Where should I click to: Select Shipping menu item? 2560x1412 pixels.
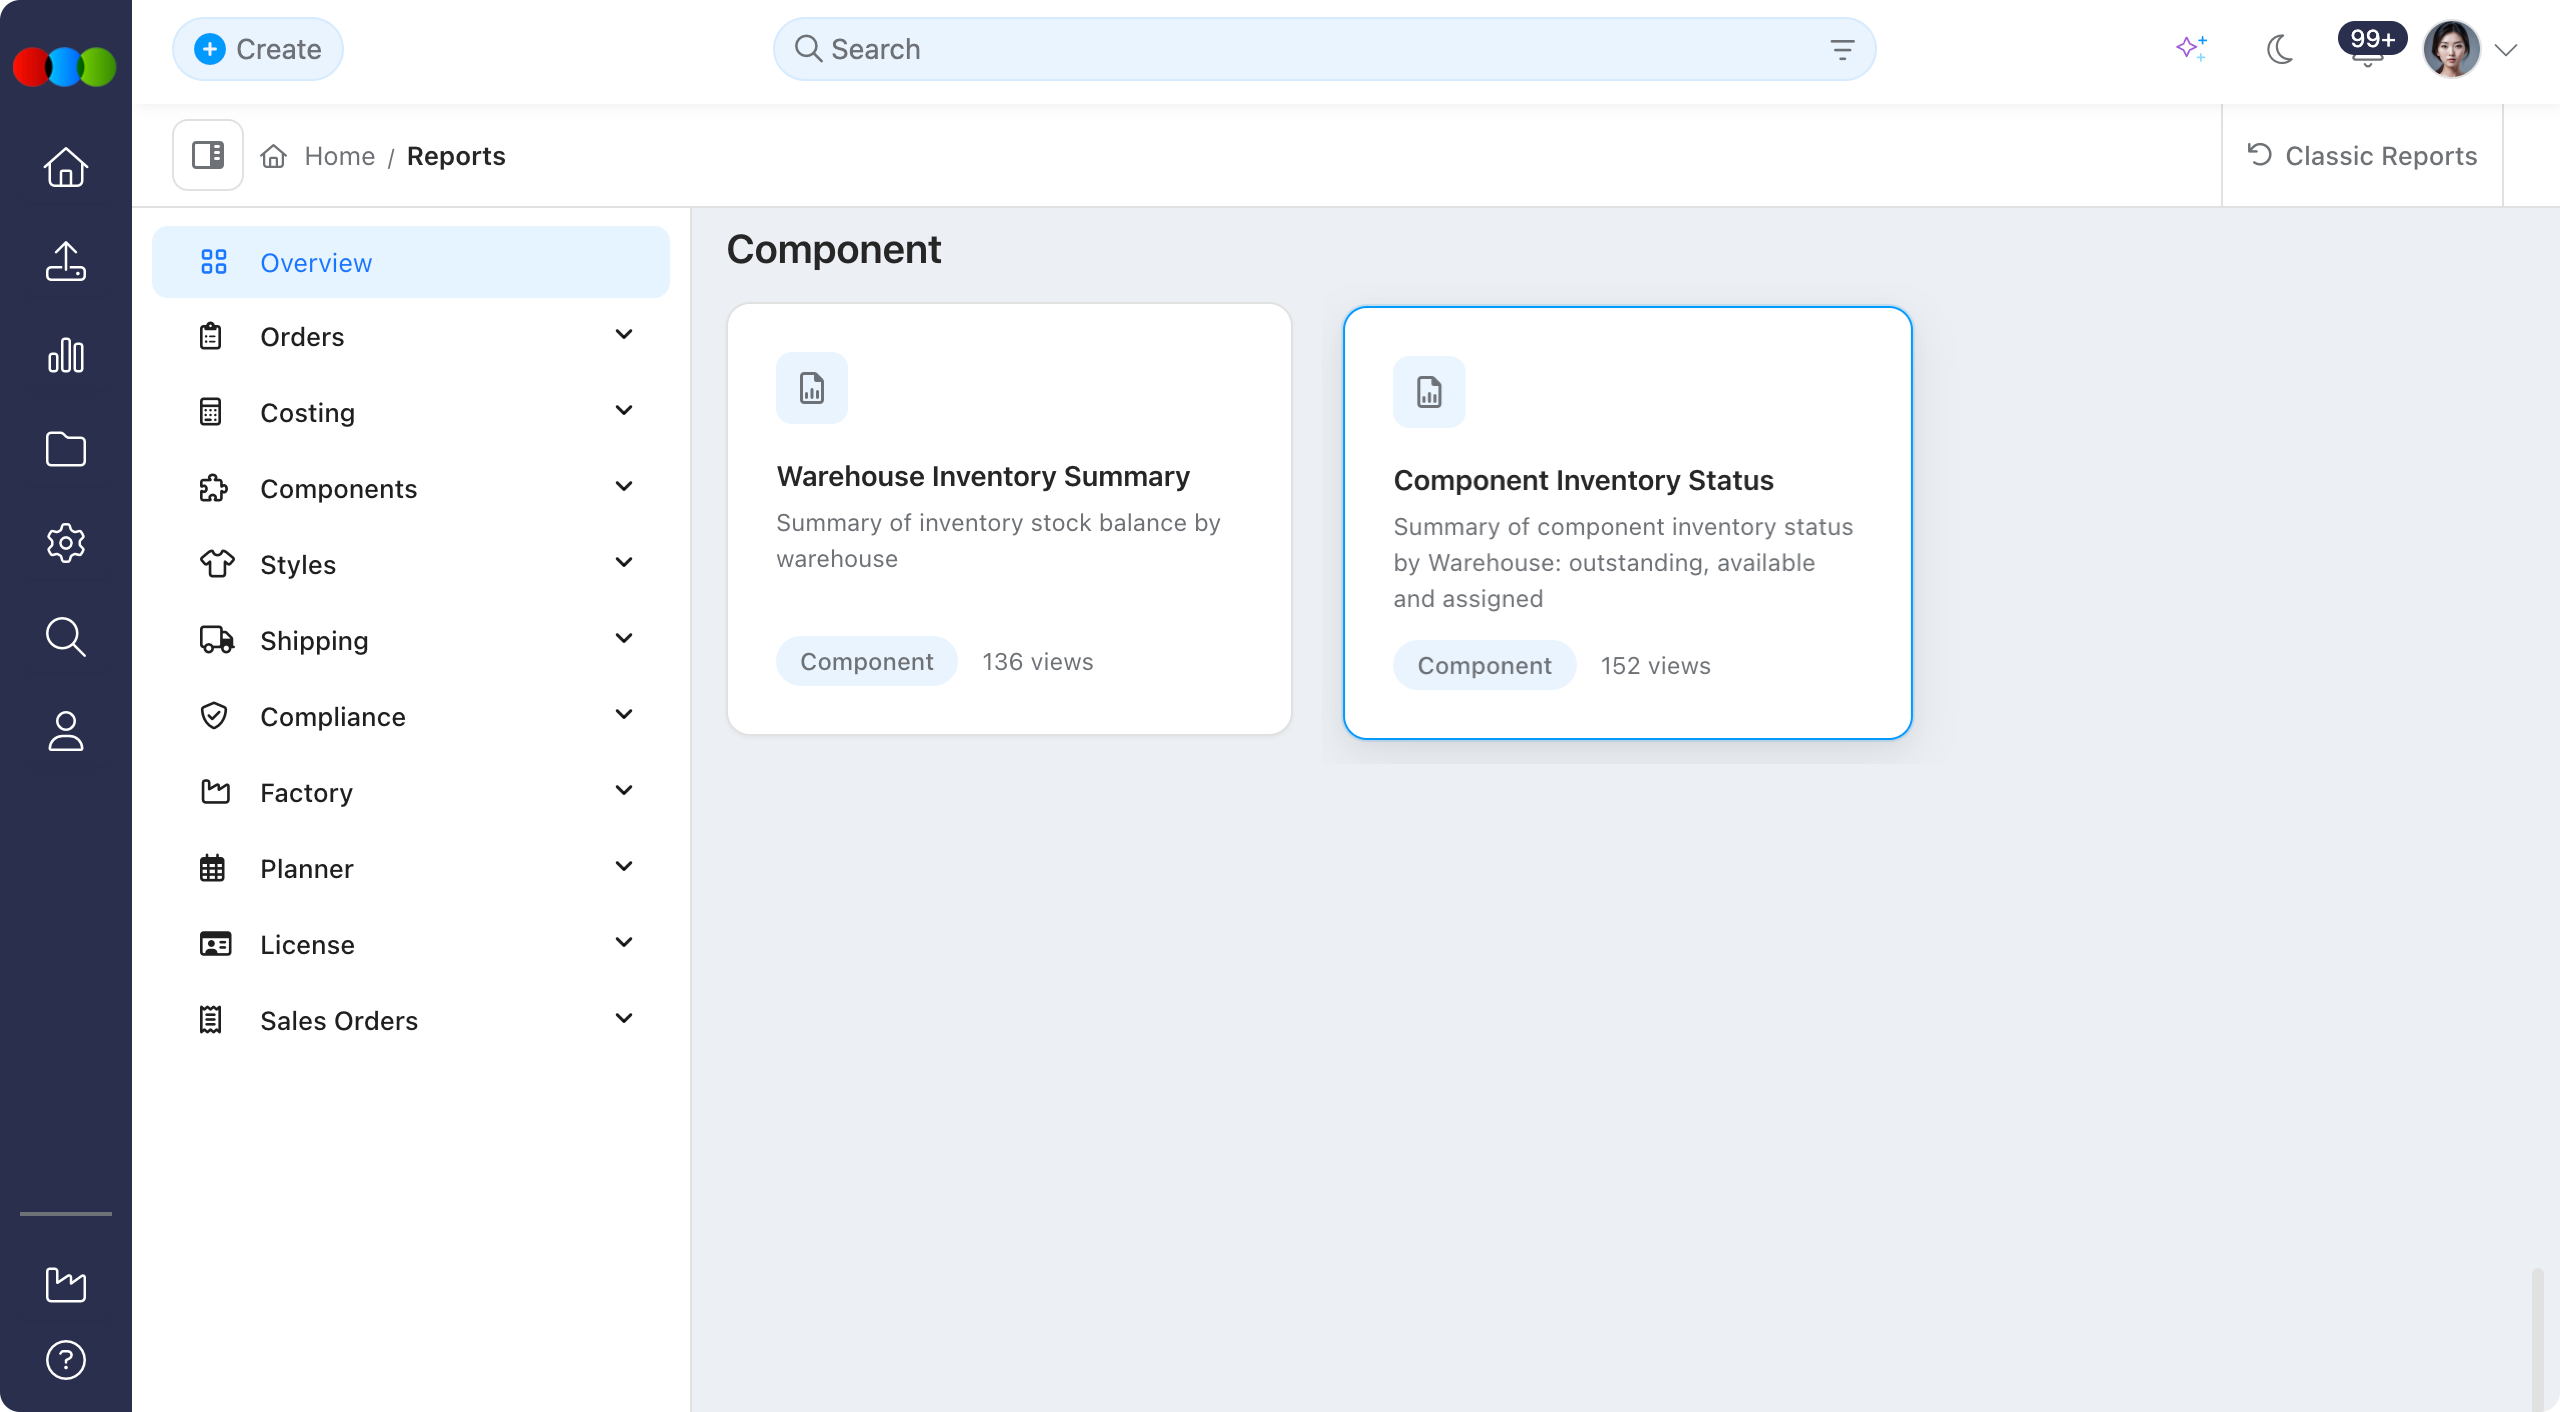click(411, 640)
